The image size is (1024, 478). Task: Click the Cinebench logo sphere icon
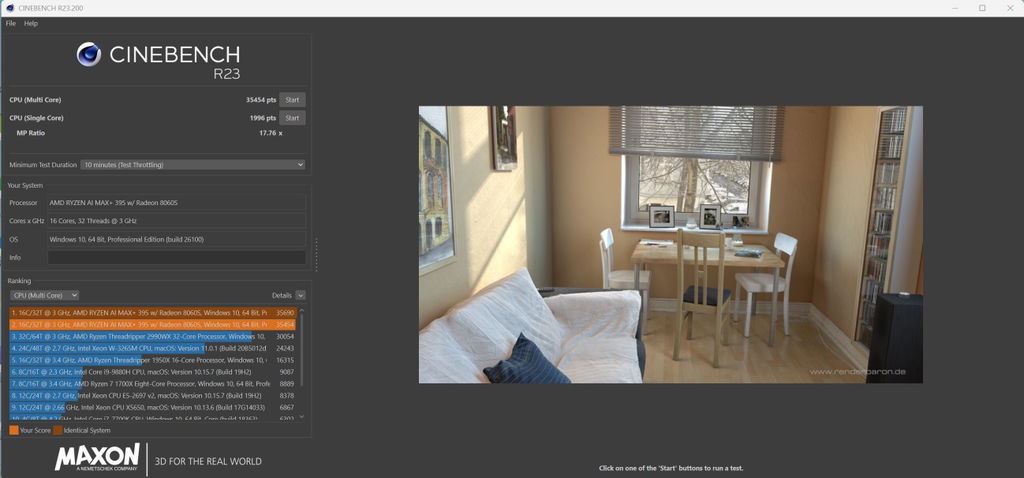(x=89, y=54)
